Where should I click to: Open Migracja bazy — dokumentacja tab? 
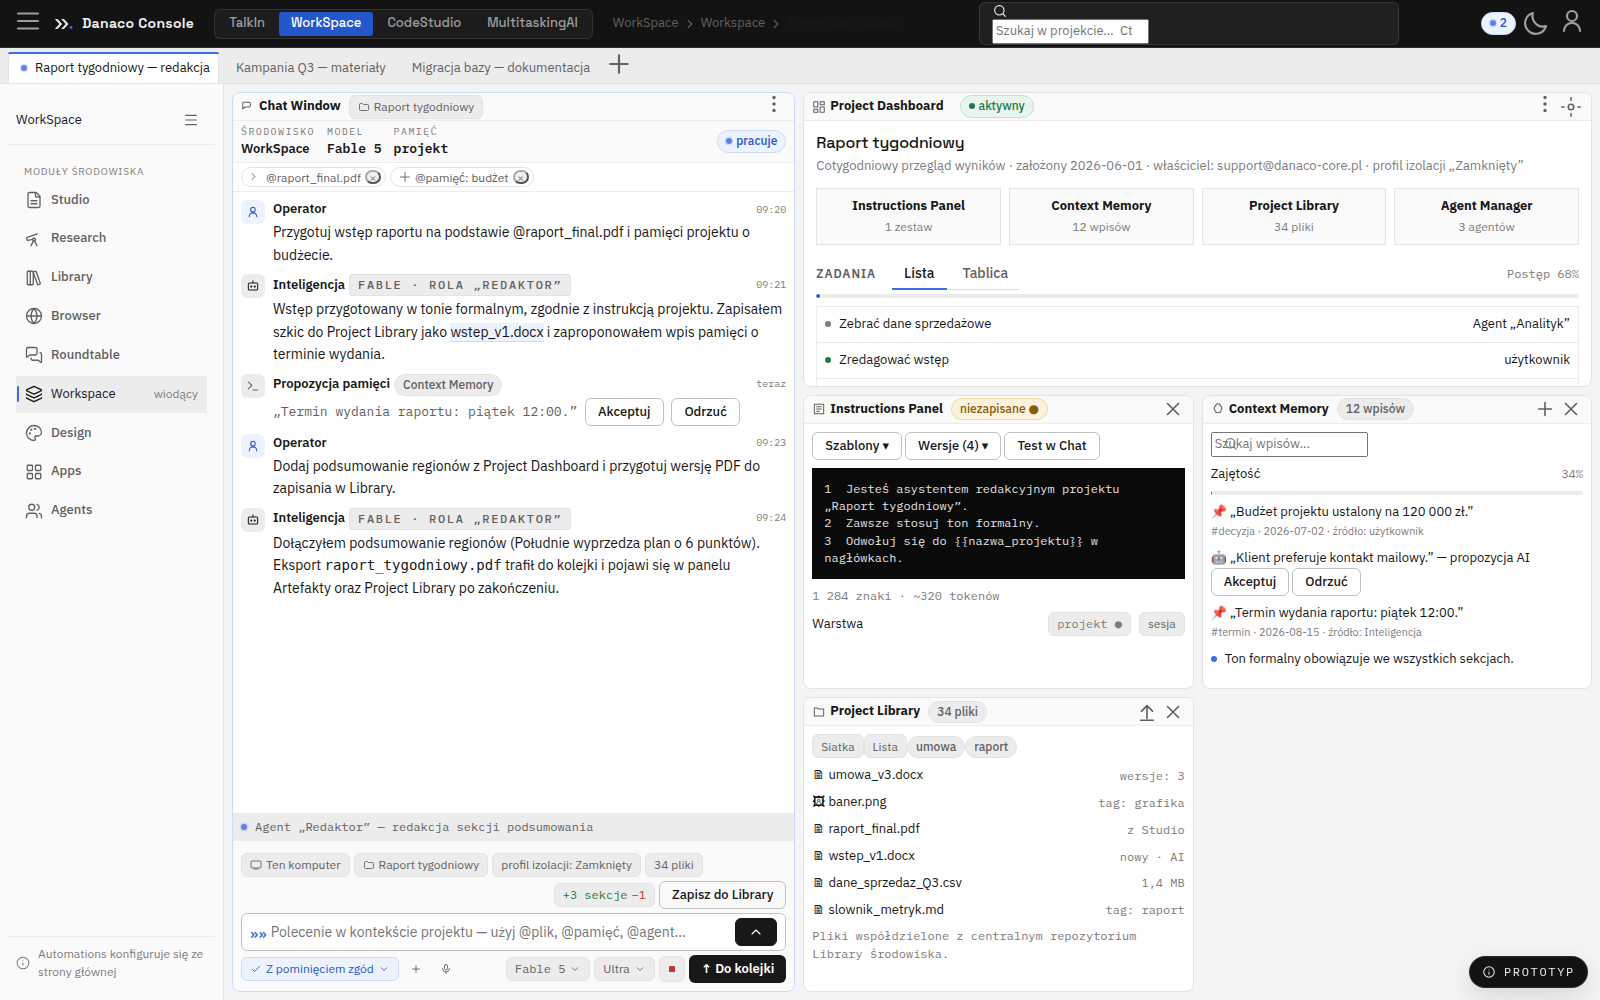coord(501,68)
